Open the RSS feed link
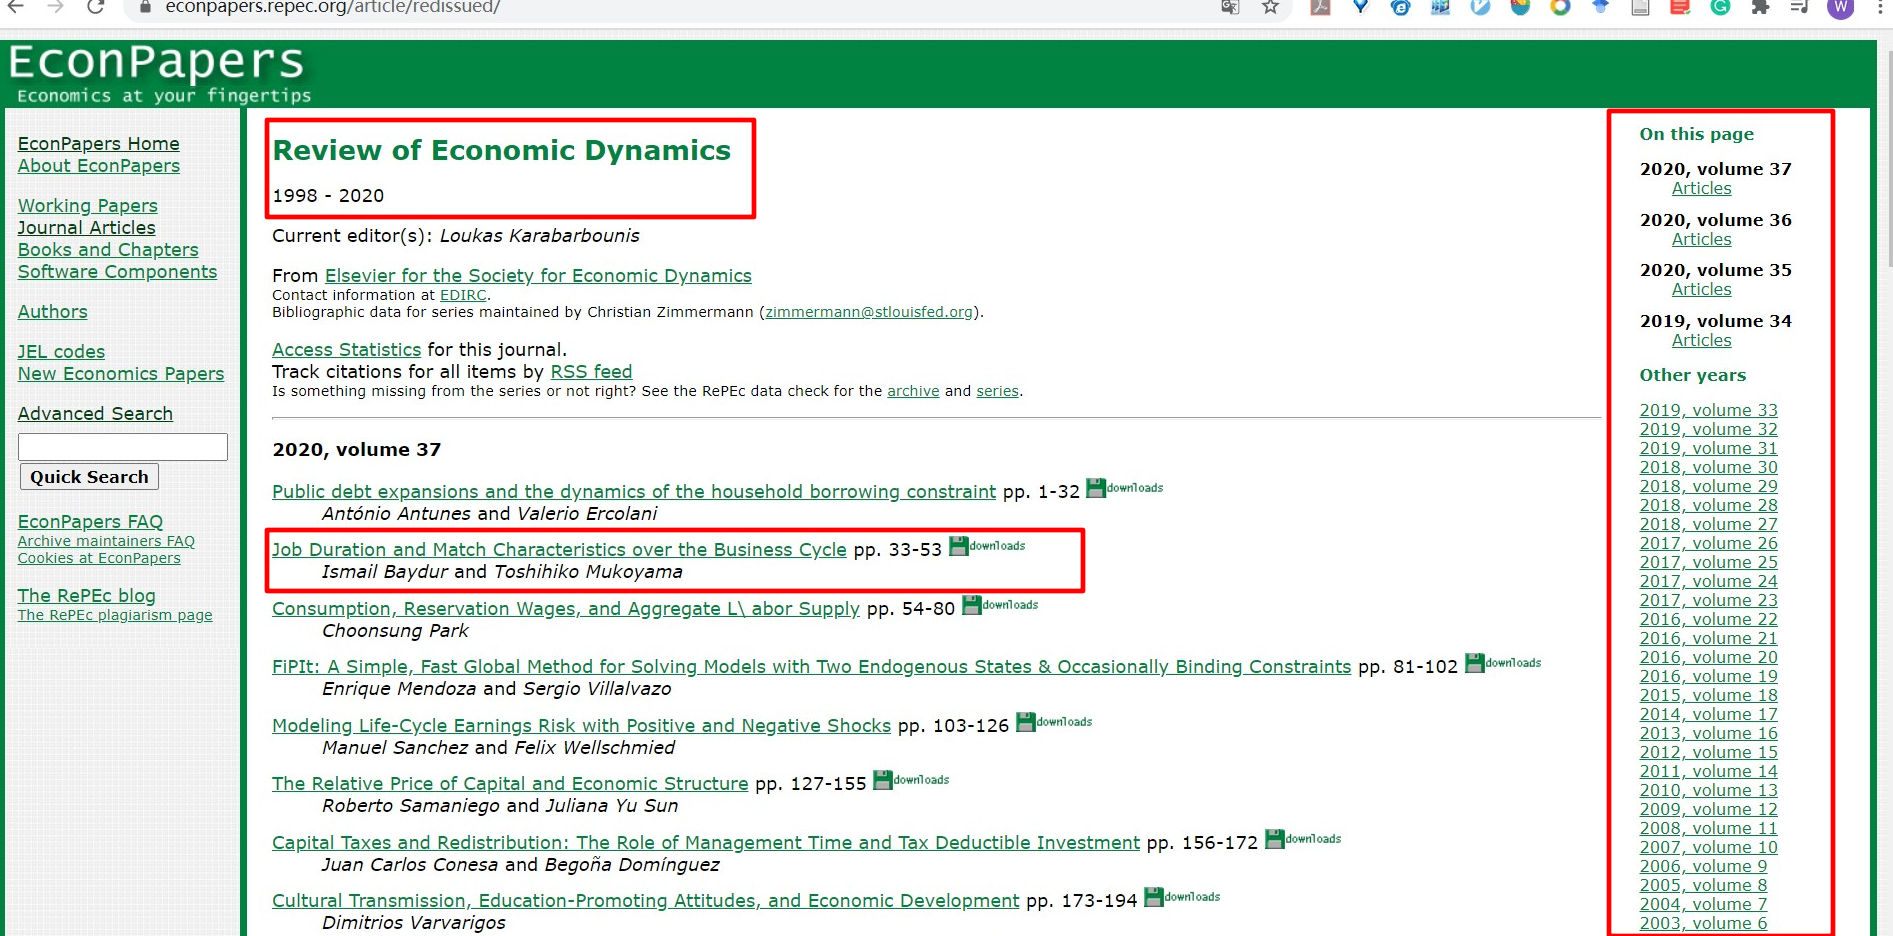Viewport: 1893px width, 936px height. tap(590, 371)
